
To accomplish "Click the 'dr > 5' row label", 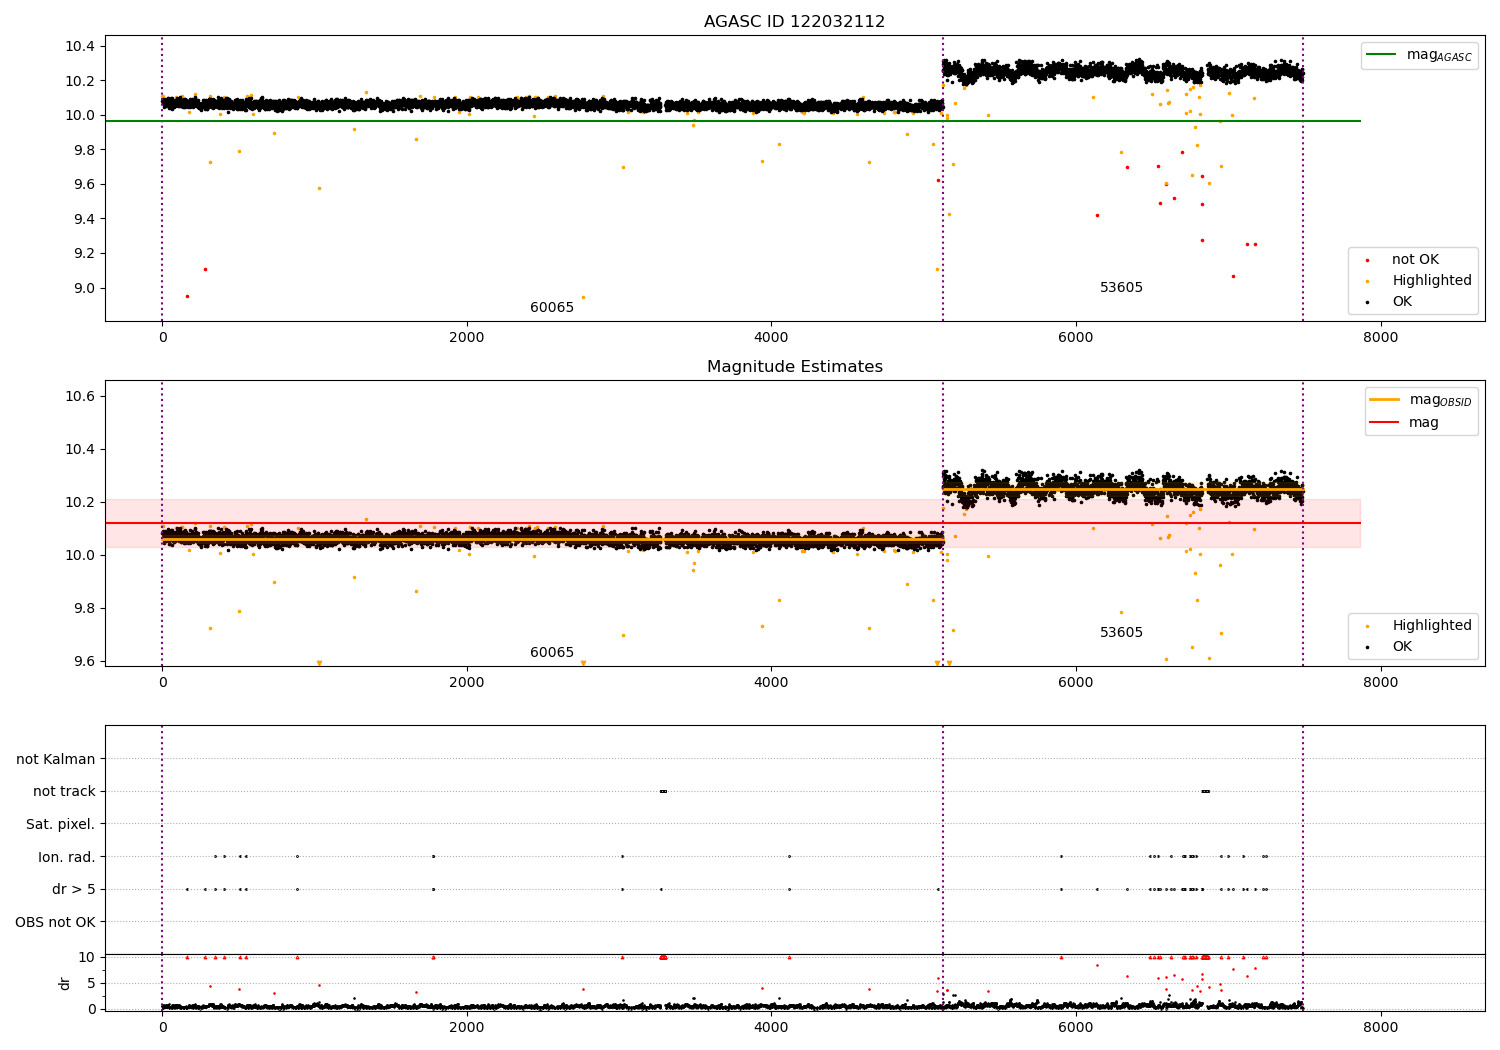I will click(x=74, y=890).
